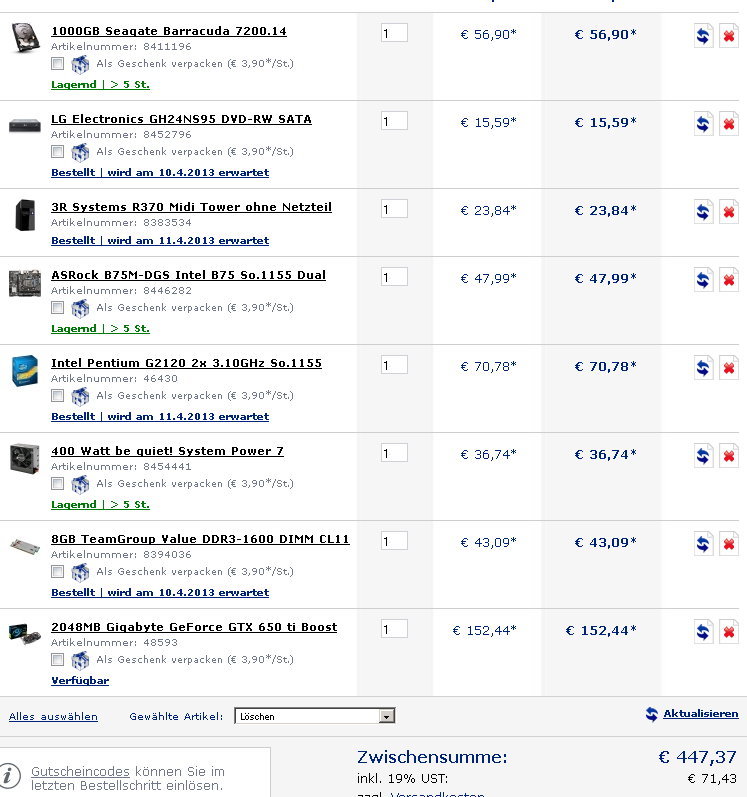The height and width of the screenshot is (797, 747).
Task: Click the red delete icon for Seagate Barracuda
Action: tap(729, 36)
